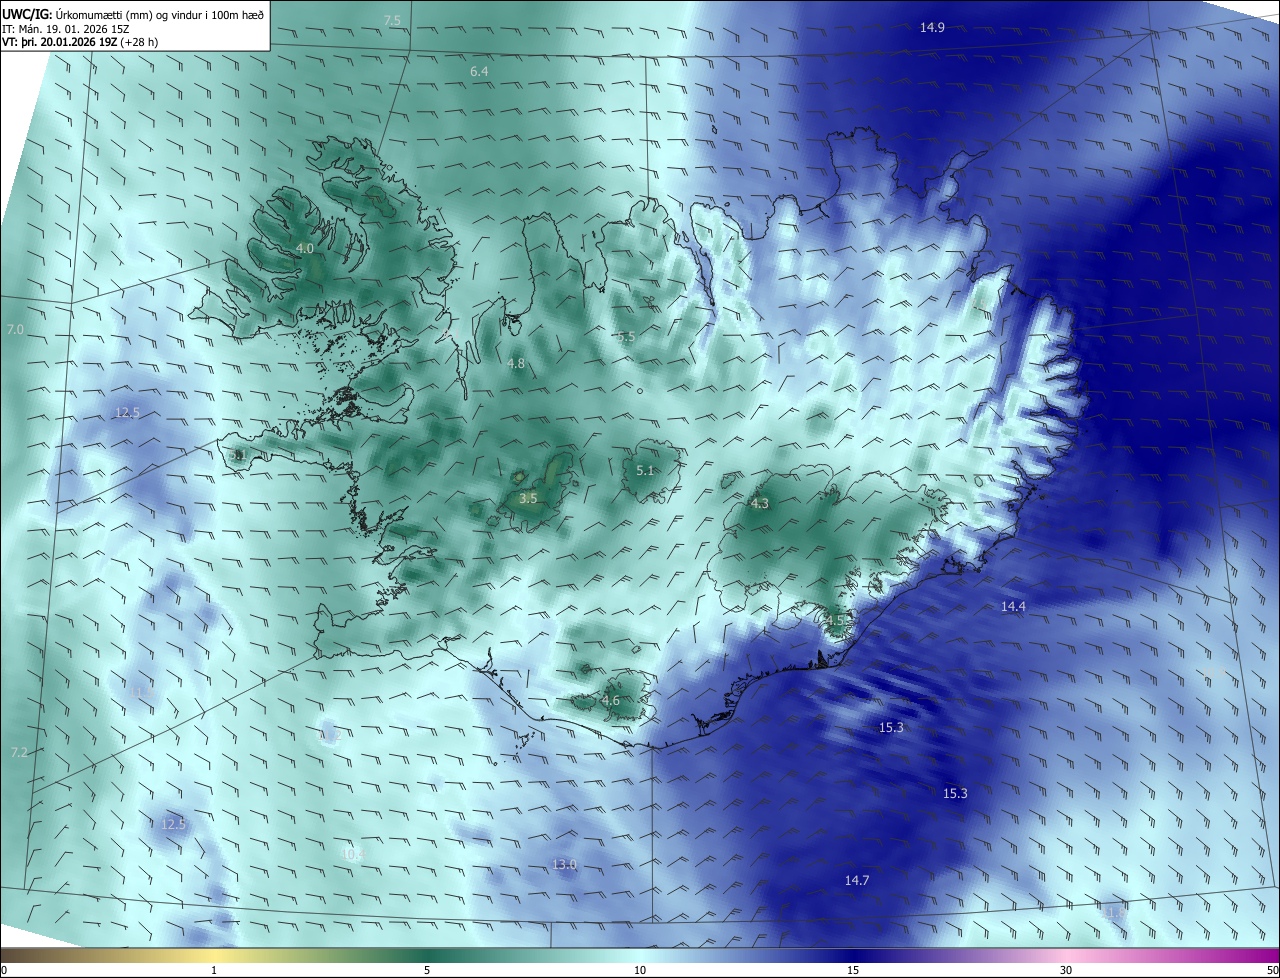This screenshot has height=978, width=1280.
Task: Click the valid time '20.01.2026 19Z (+28 h)'
Action: [x=100, y=42]
